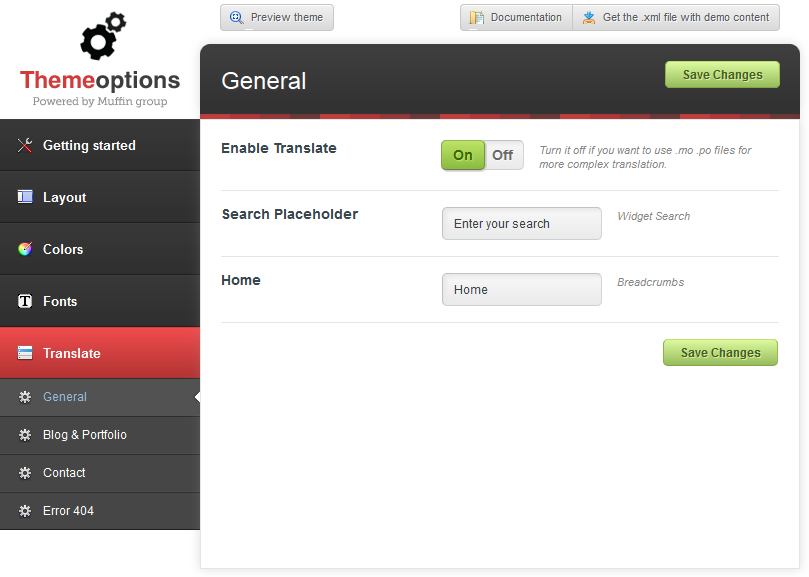Click the Home breadcrumbs input field

522,290
